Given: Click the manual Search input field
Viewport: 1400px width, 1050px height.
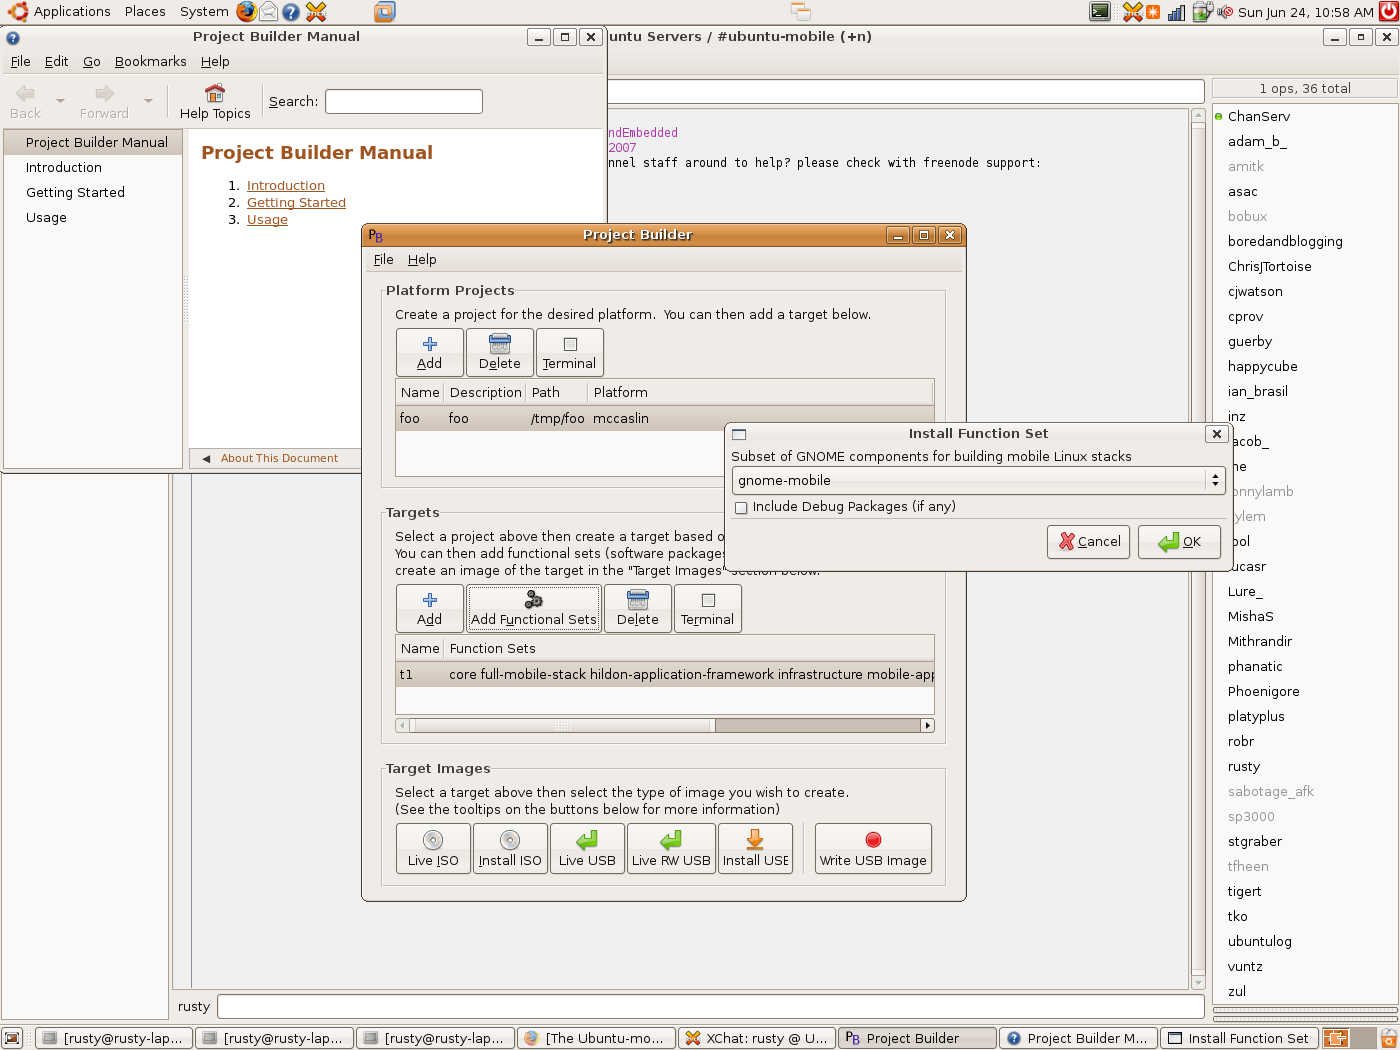Looking at the screenshot, I should pyautogui.click(x=404, y=101).
